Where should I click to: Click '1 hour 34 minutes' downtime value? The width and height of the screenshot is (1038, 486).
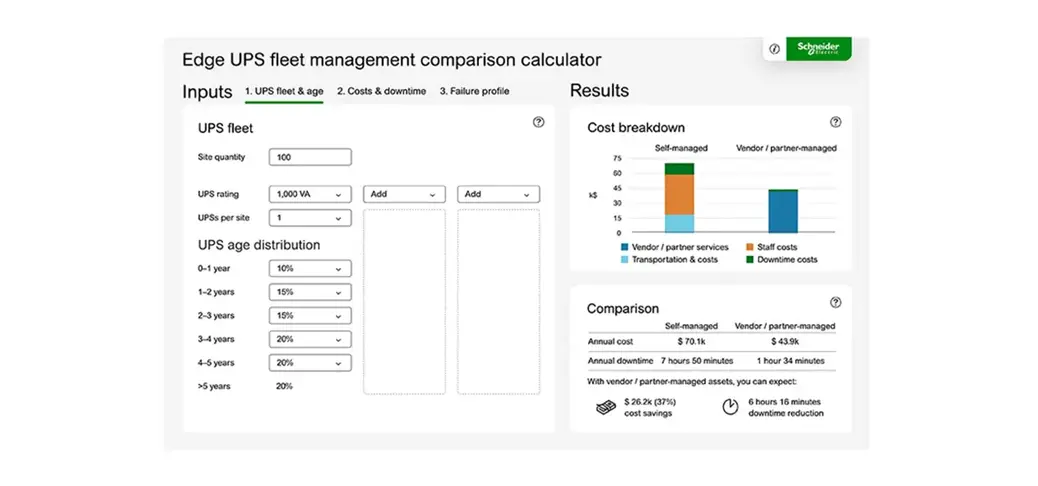tap(790, 361)
